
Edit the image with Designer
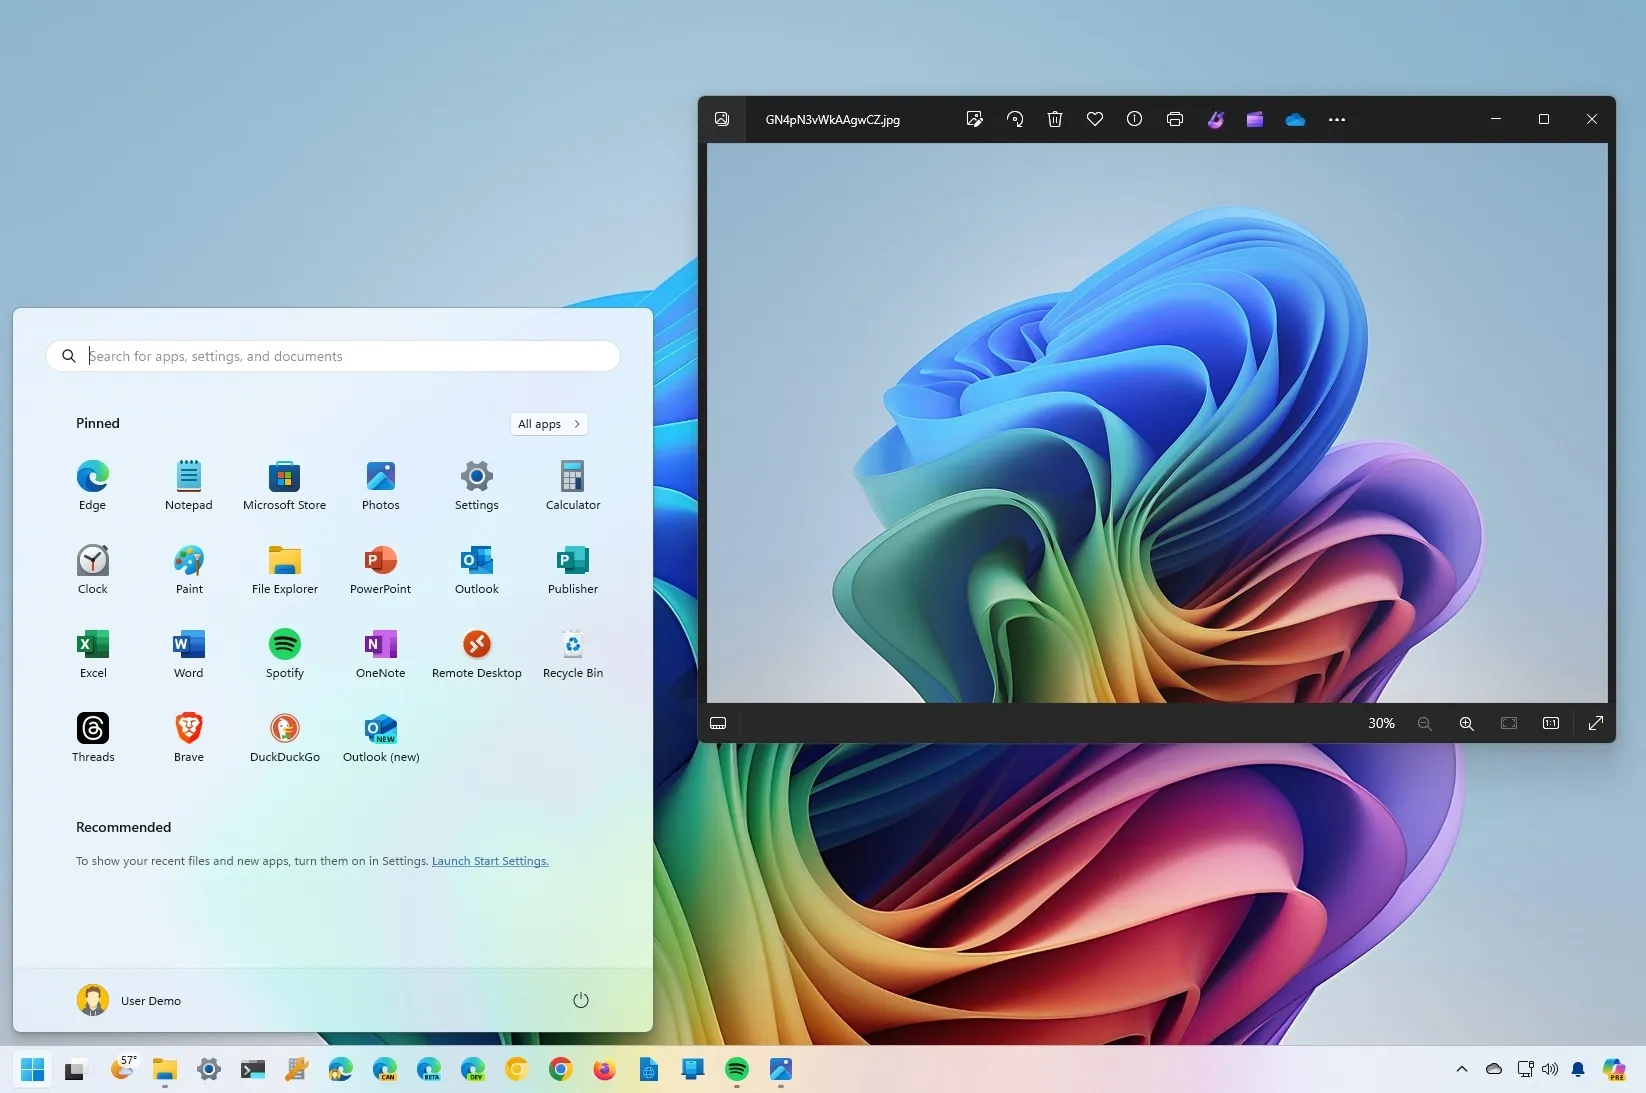[x=1215, y=119]
